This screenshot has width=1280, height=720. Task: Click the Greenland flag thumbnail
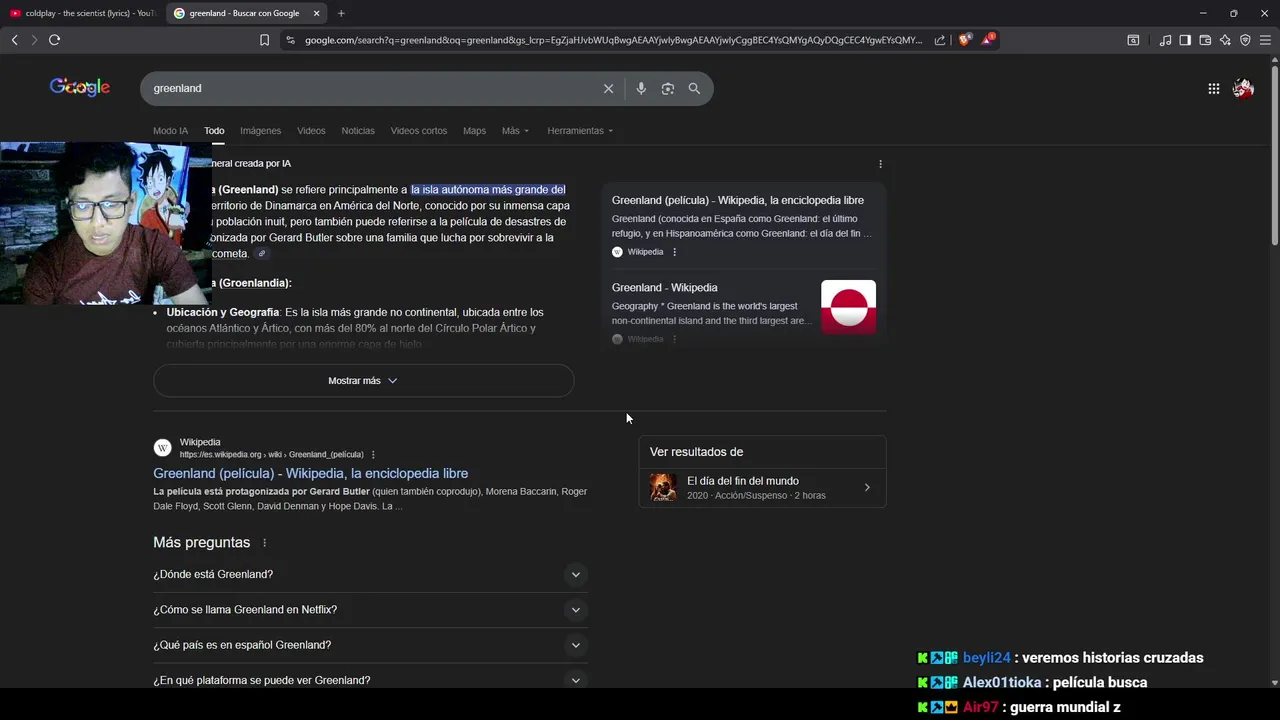(x=848, y=307)
